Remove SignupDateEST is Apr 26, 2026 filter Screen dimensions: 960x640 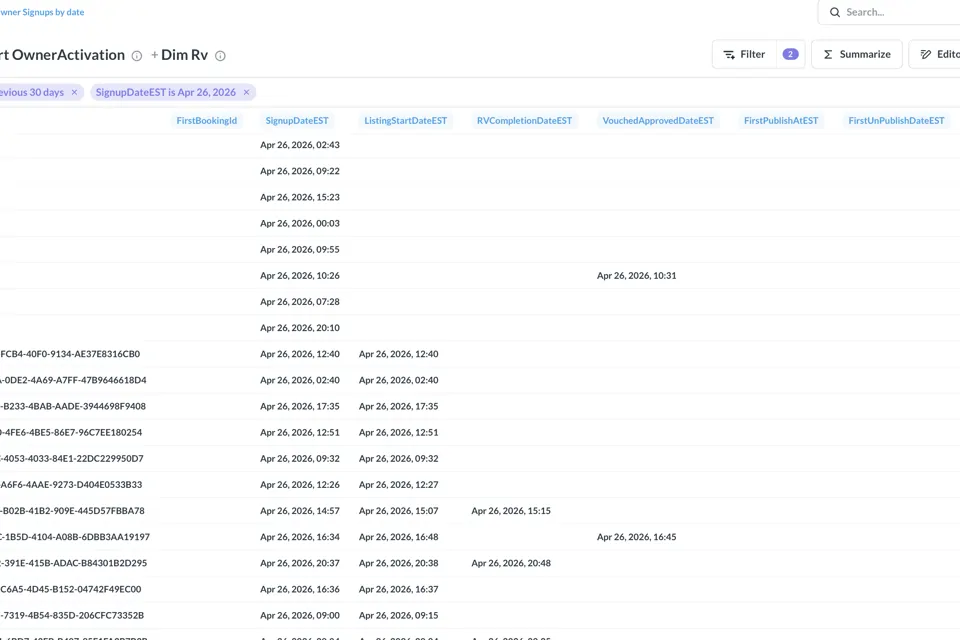tap(247, 92)
